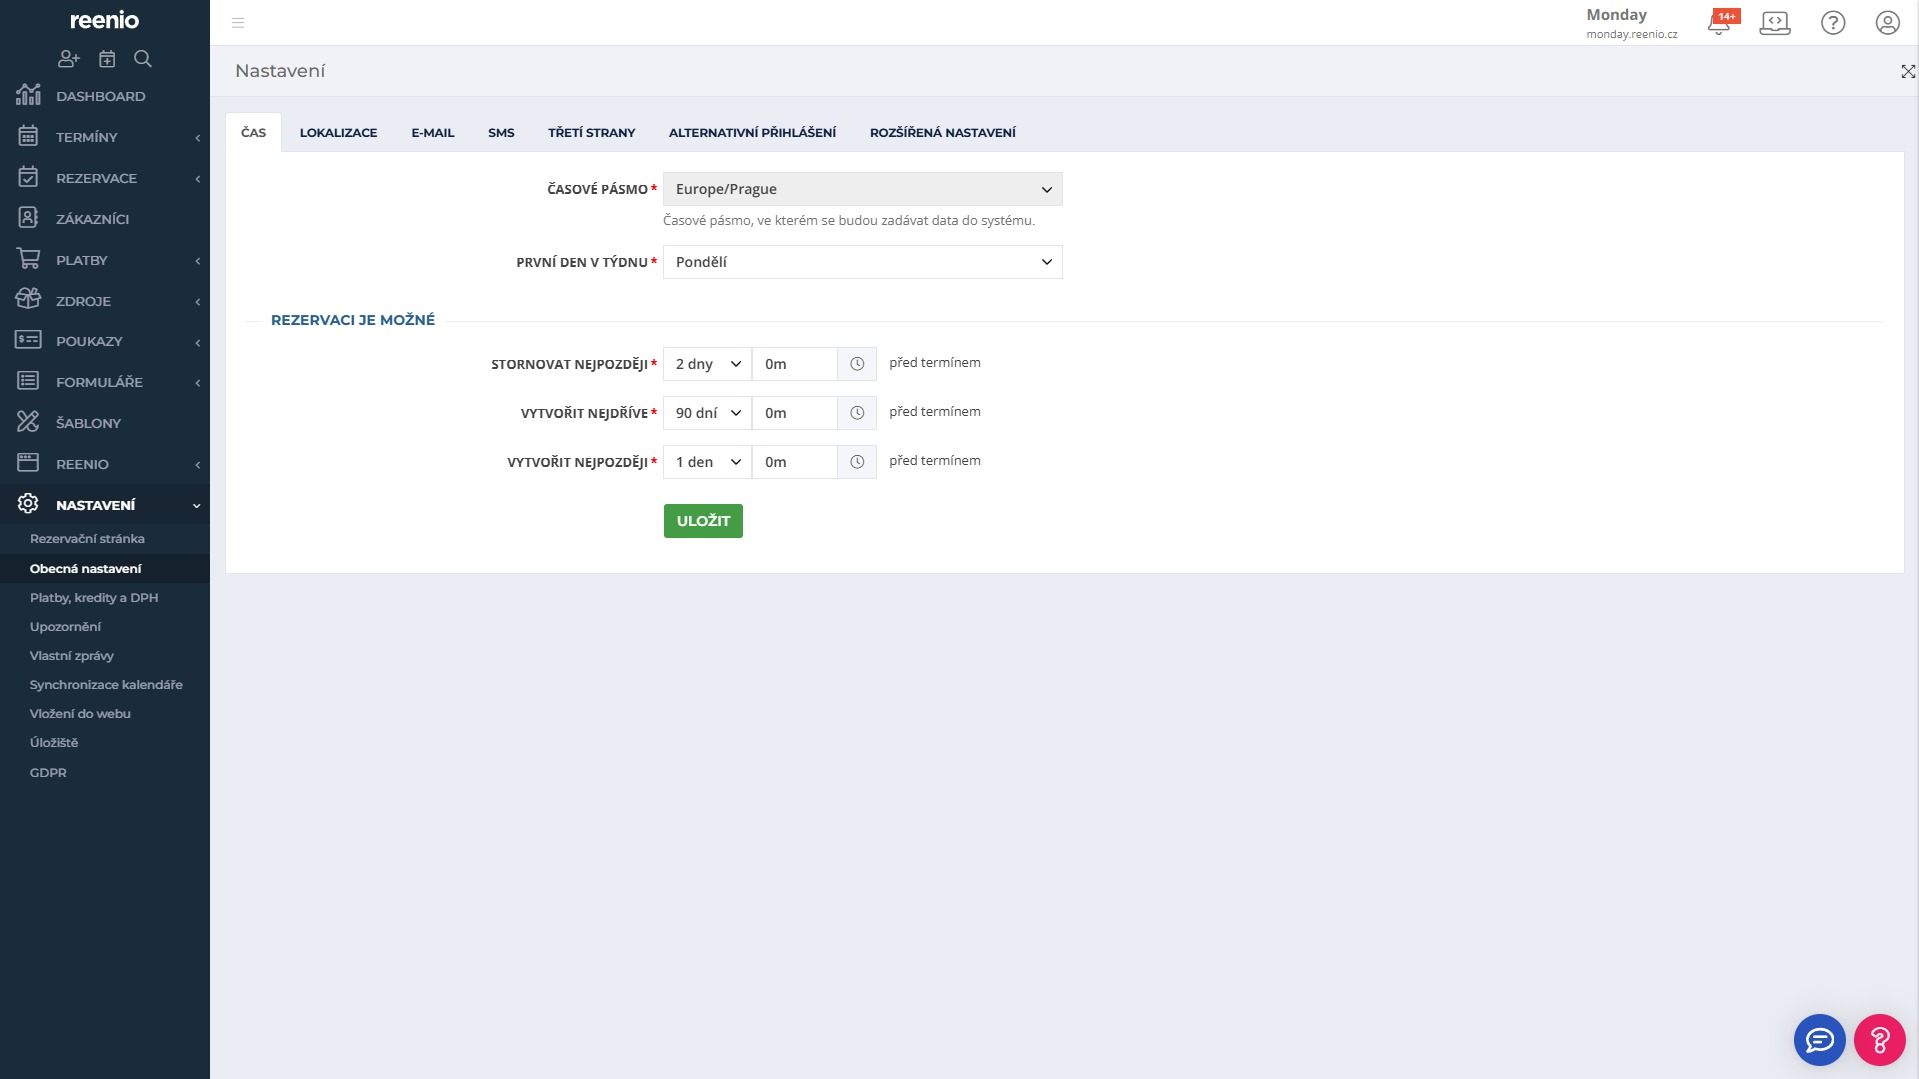Click the Reenio window icon
This screenshot has height=1079, width=1919.
[28, 463]
